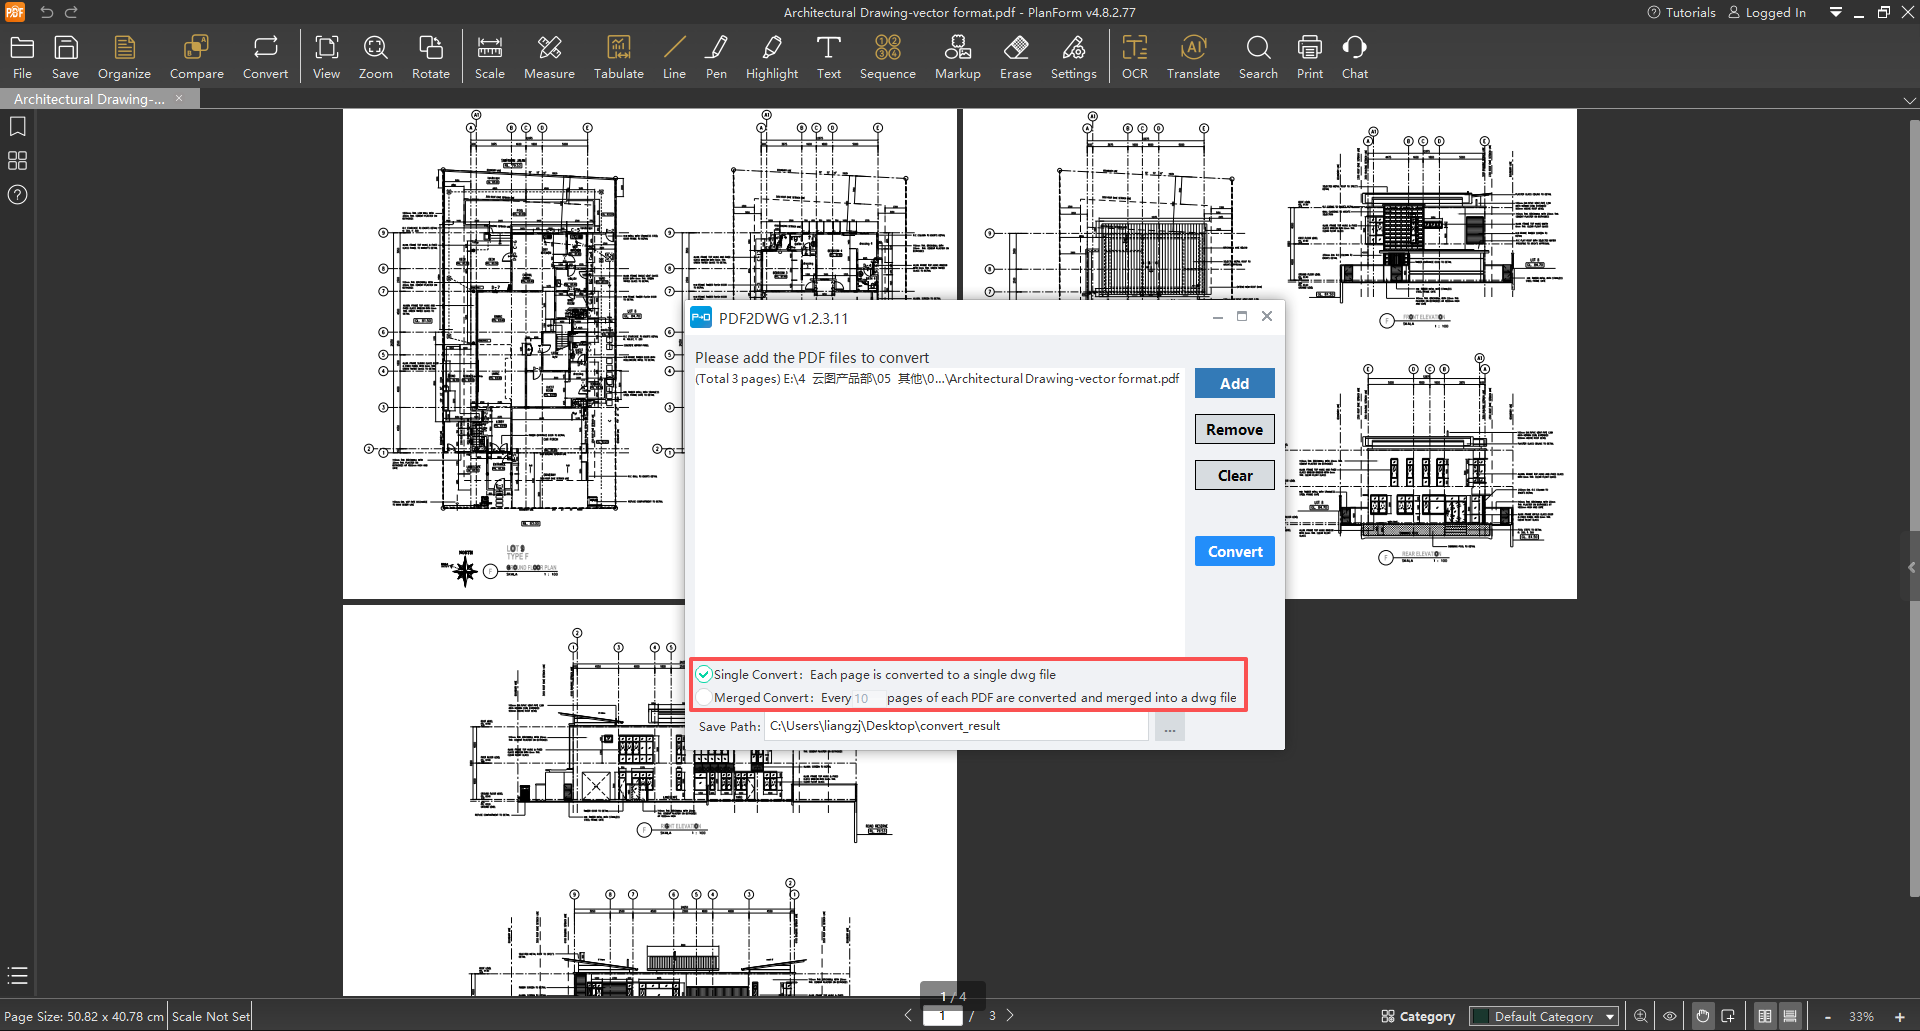The width and height of the screenshot is (1920, 1031).
Task: Click the blue Convert button in dialog
Action: point(1234,551)
